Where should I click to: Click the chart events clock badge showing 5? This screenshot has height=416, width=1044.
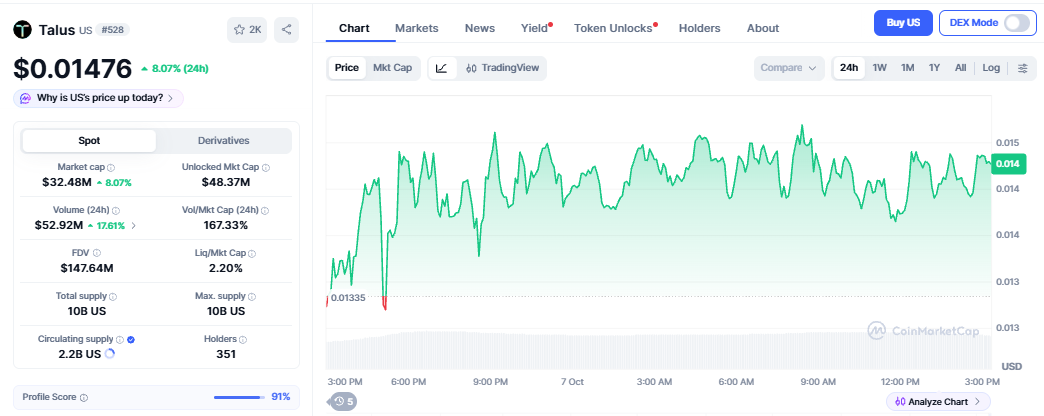tap(344, 401)
